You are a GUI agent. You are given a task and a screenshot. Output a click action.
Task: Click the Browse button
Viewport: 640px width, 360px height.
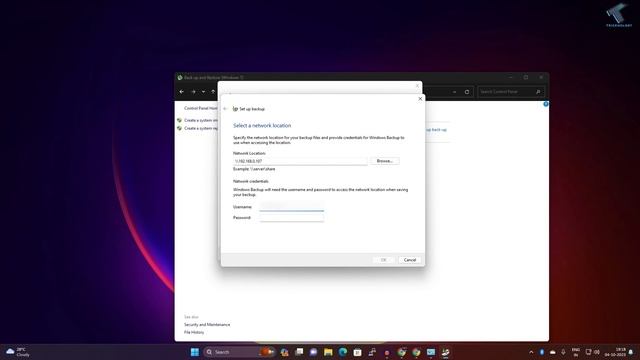[384, 161]
